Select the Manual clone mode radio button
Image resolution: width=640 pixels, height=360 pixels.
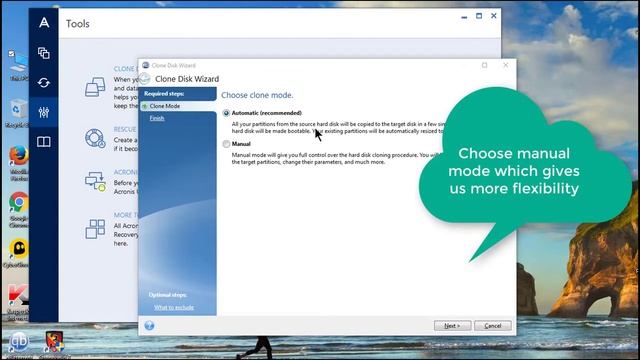tap(226, 144)
